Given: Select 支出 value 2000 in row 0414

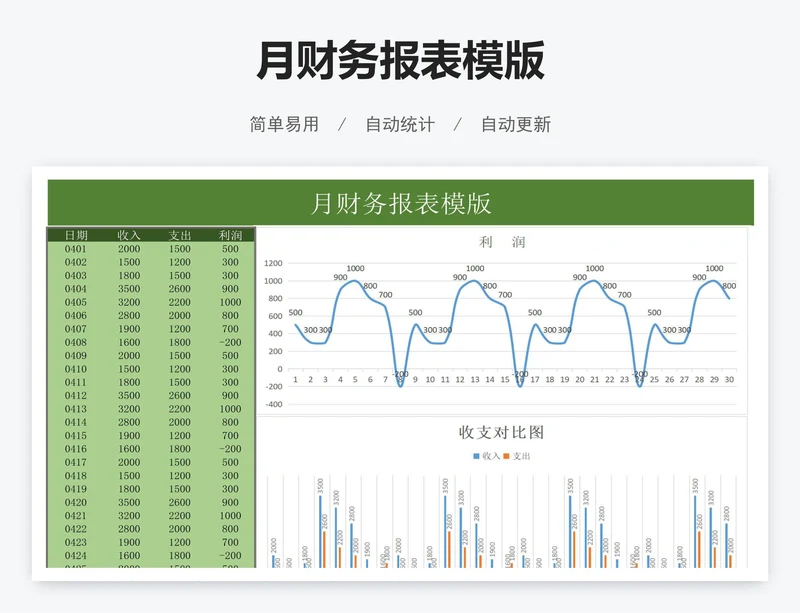Looking at the screenshot, I should click(180, 422).
